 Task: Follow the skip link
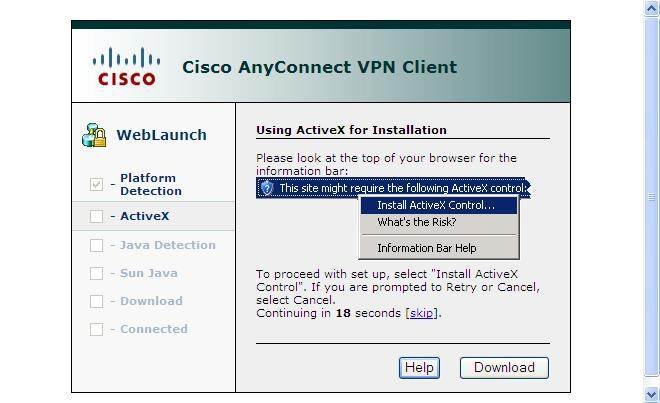click(421, 313)
